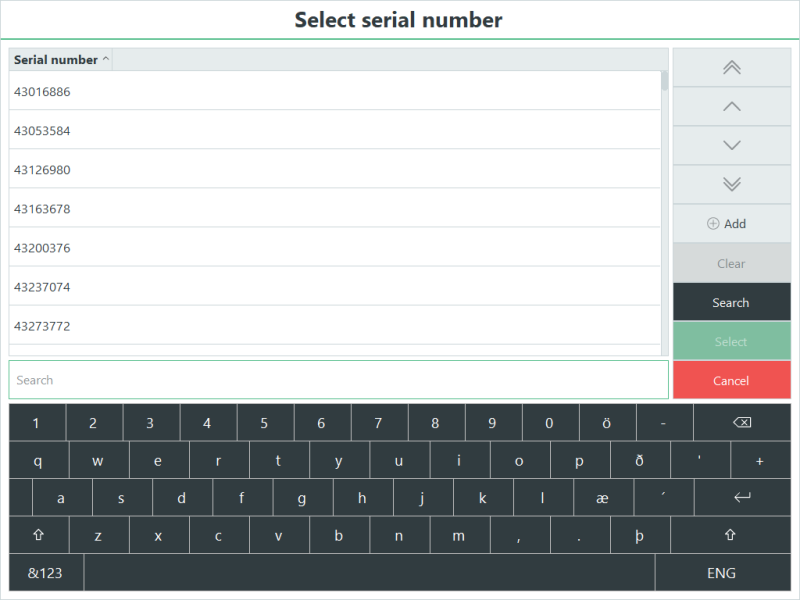Image resolution: width=800 pixels, height=600 pixels.
Task: Move down one row with down chevron
Action: pyautogui.click(x=732, y=145)
